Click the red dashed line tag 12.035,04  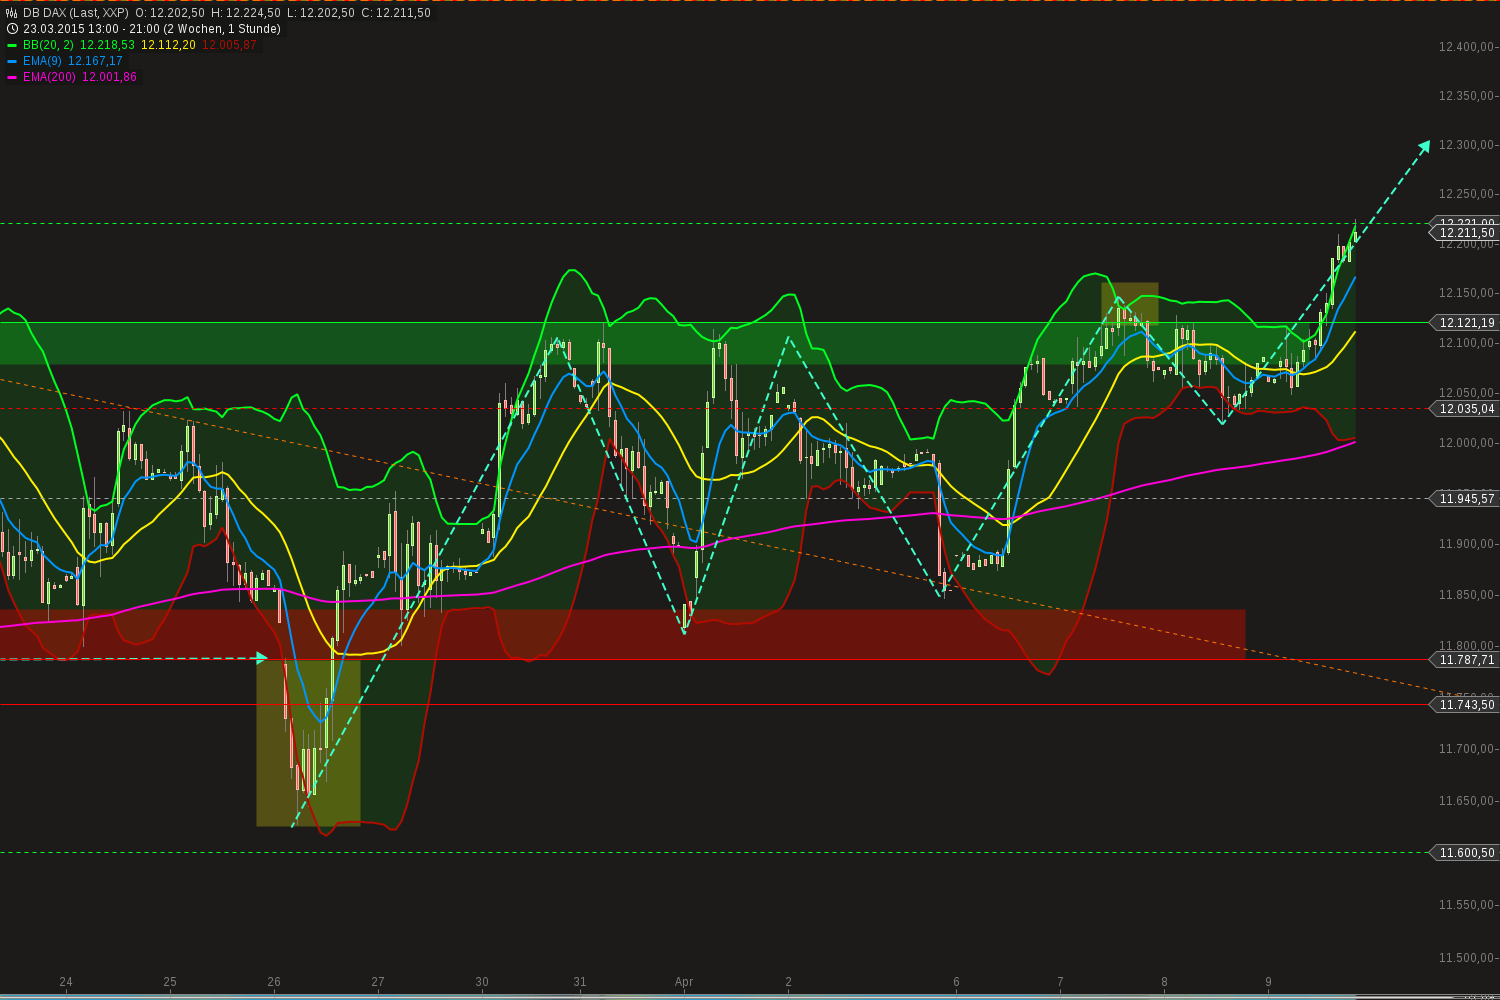pos(1466,409)
